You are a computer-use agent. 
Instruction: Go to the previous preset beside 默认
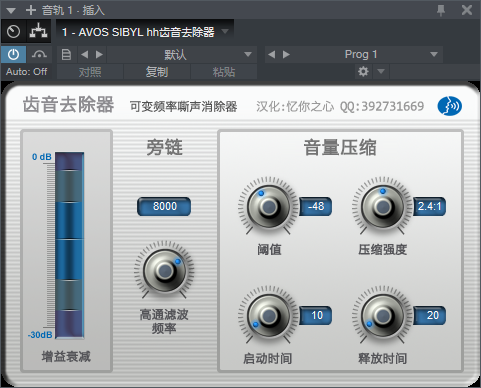click(x=85, y=54)
